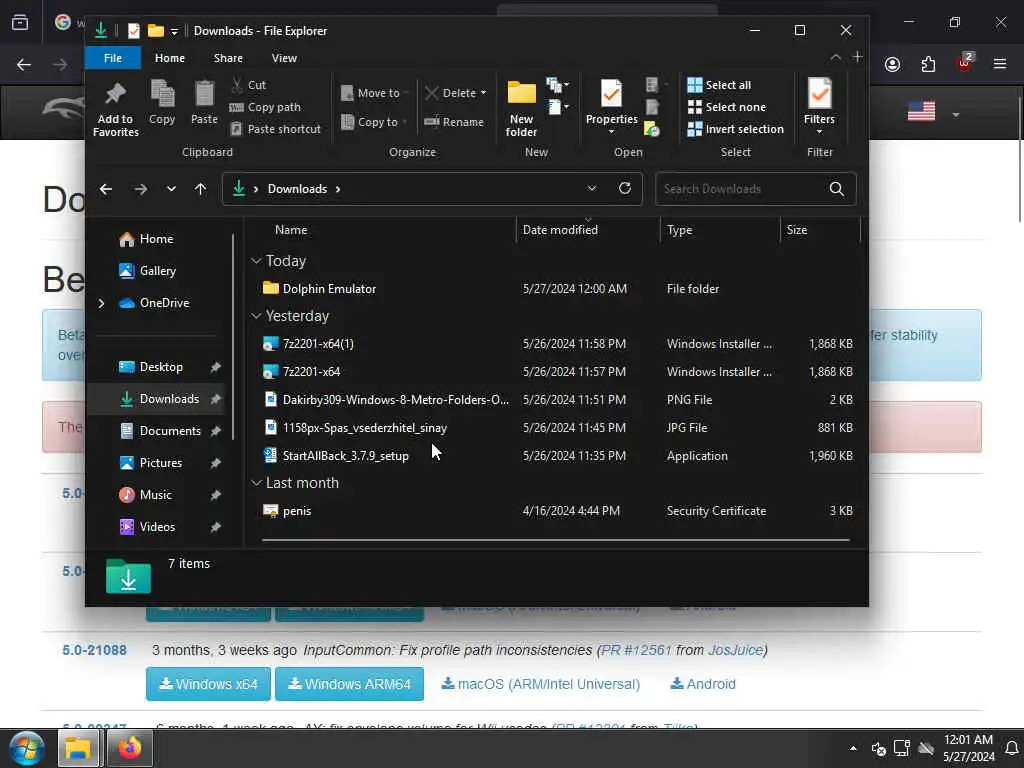Image resolution: width=1024 pixels, height=768 pixels.
Task: Click the back navigation arrow in Explorer
Action: click(x=106, y=189)
